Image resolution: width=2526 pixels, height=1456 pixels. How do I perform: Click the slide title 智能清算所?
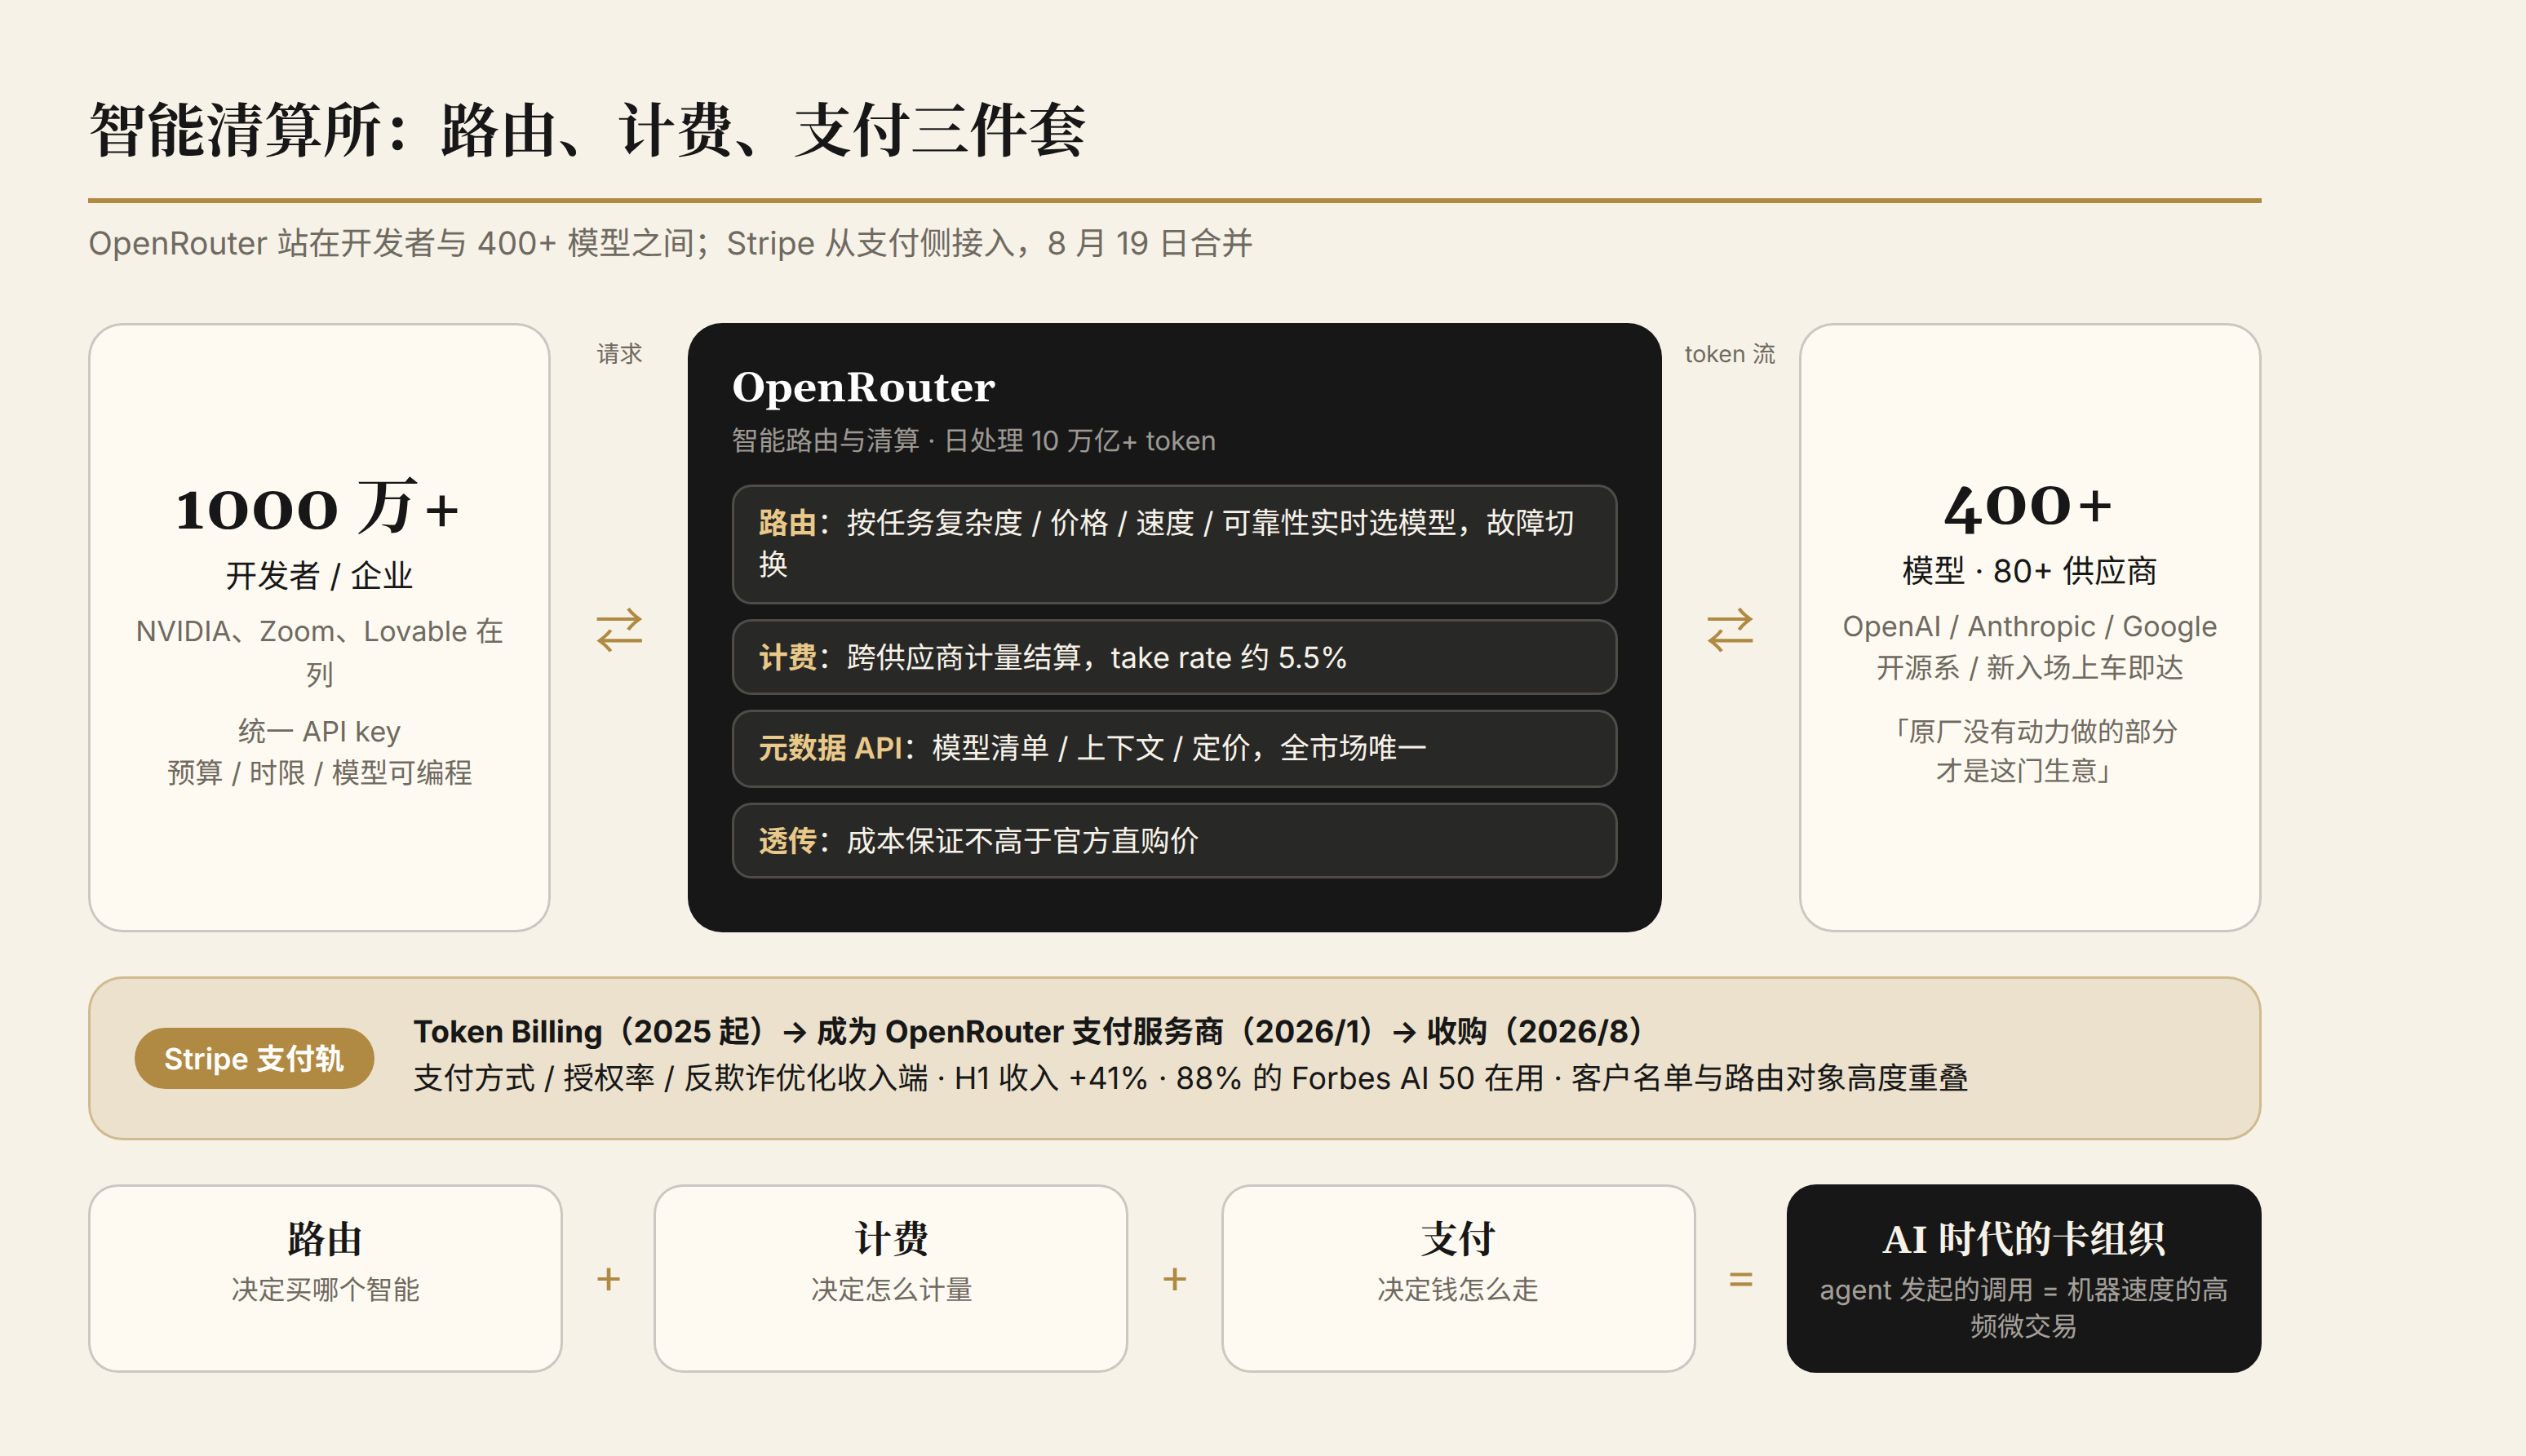pyautogui.click(x=588, y=130)
